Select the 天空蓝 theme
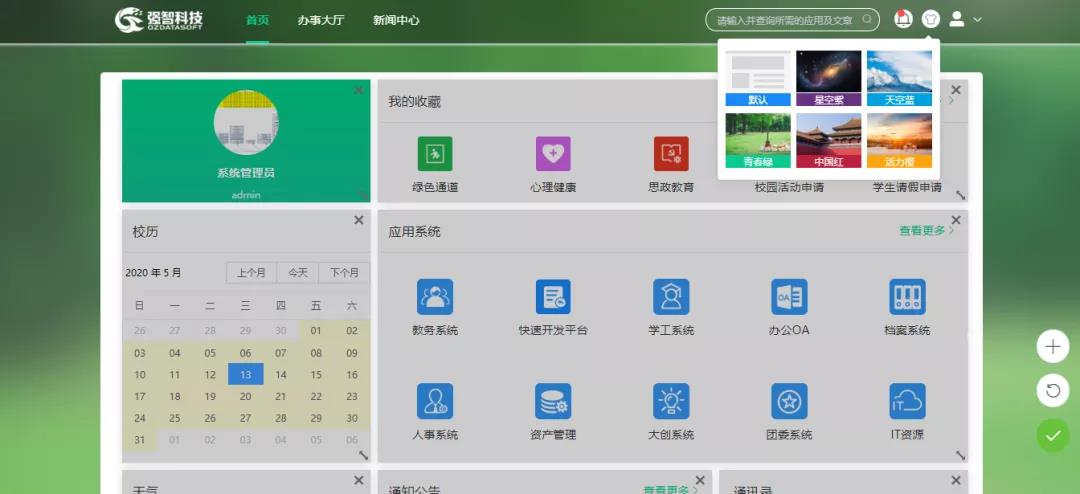 pos(899,78)
